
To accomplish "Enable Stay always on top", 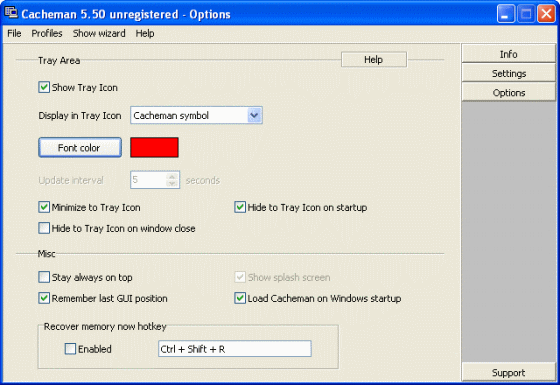I will (44, 277).
